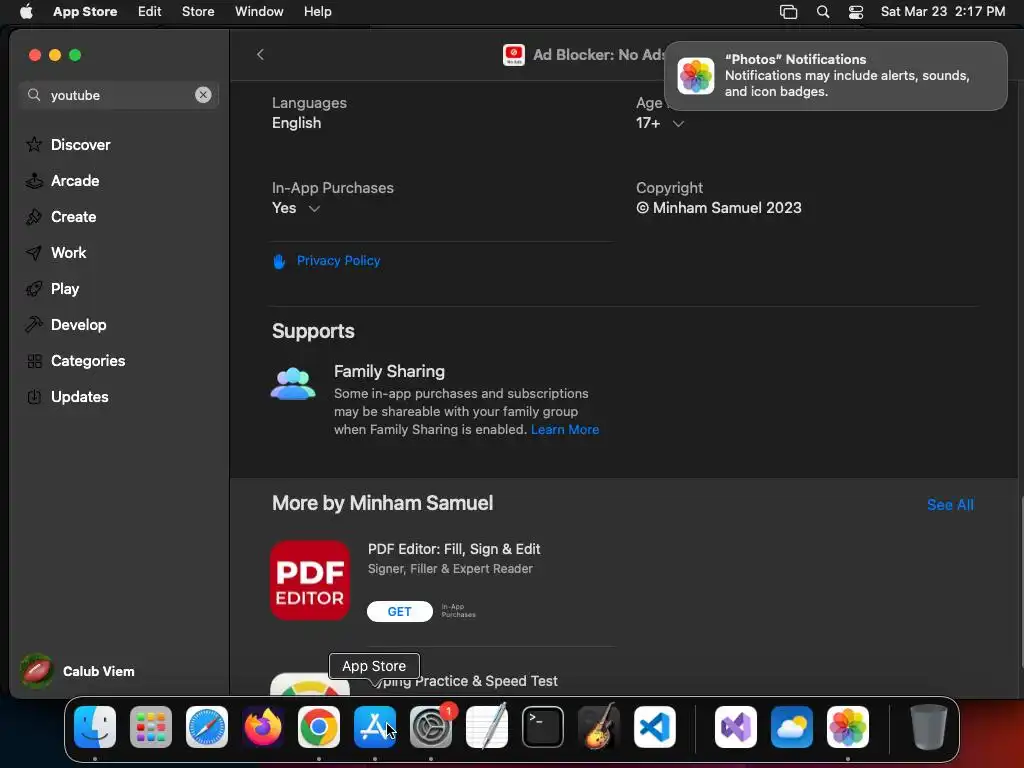Launch Google Chrome from the Dock

point(319,727)
